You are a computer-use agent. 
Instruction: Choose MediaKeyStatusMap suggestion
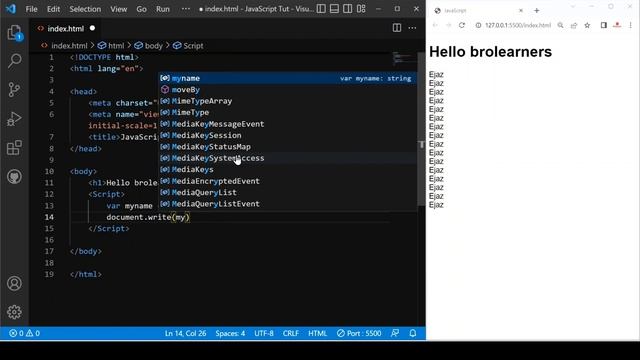coord(287,147)
